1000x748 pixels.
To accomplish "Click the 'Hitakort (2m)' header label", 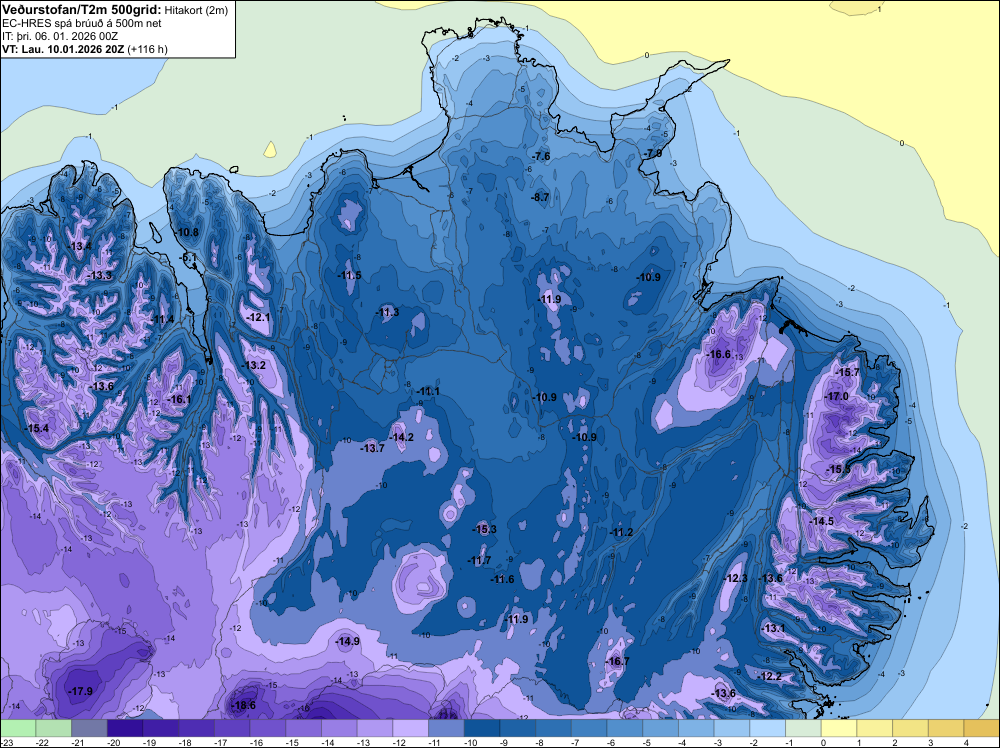I will point(196,10).
